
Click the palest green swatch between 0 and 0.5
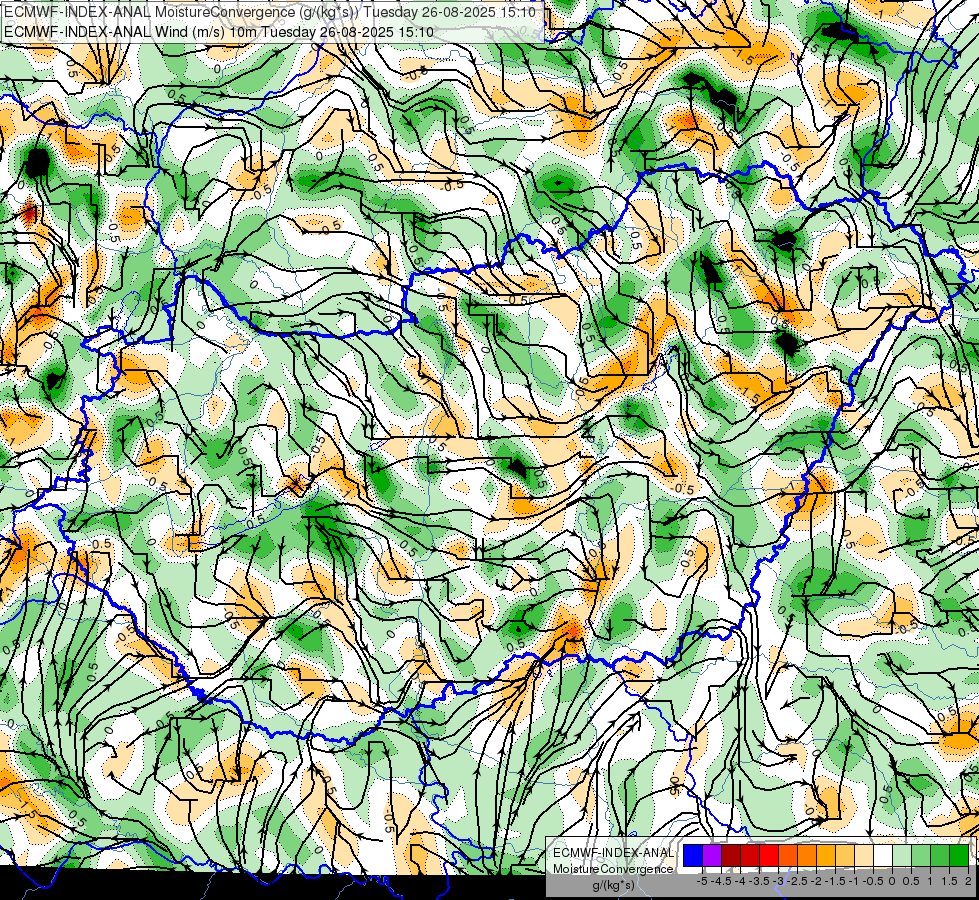point(902,856)
